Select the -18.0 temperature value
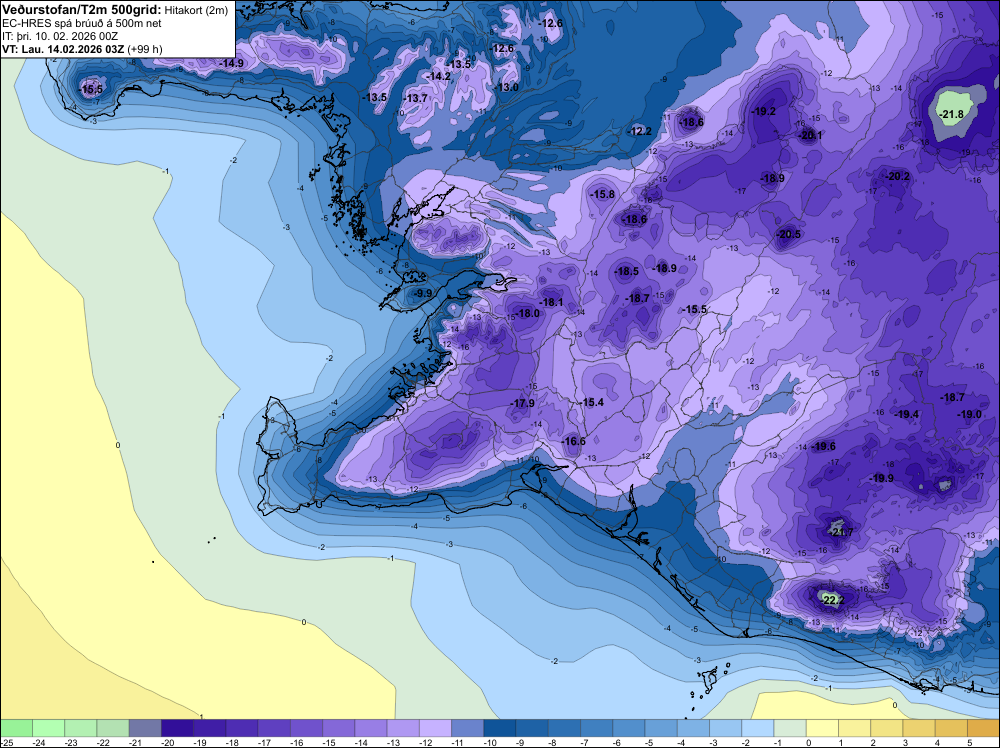The height and width of the screenshot is (748, 1000). pyautogui.click(x=528, y=313)
